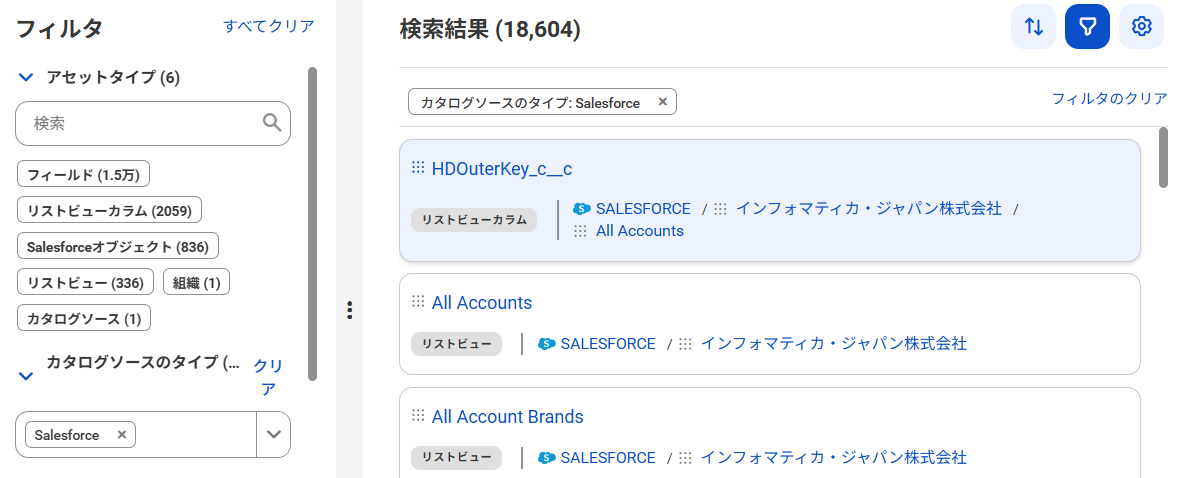Click the magnifier icon in the filter search box
Screen dimensions: 1185x478
pyautogui.click(x=271, y=123)
